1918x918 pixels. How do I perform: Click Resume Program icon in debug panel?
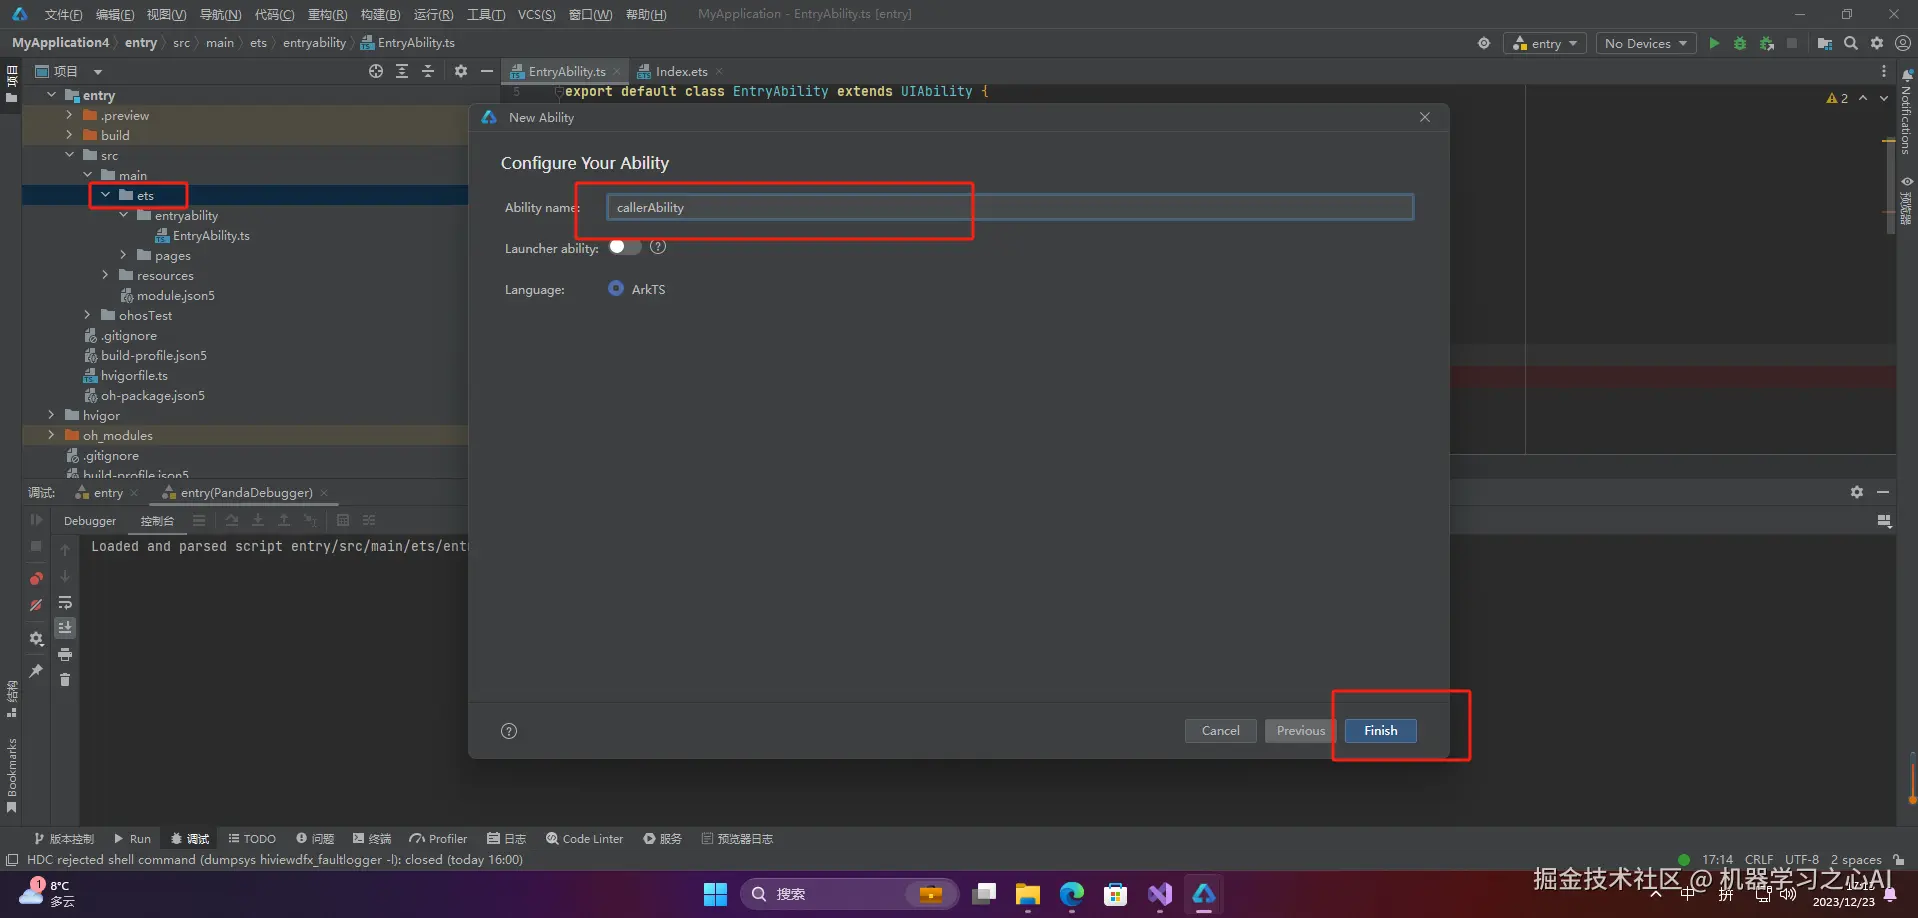coord(36,520)
